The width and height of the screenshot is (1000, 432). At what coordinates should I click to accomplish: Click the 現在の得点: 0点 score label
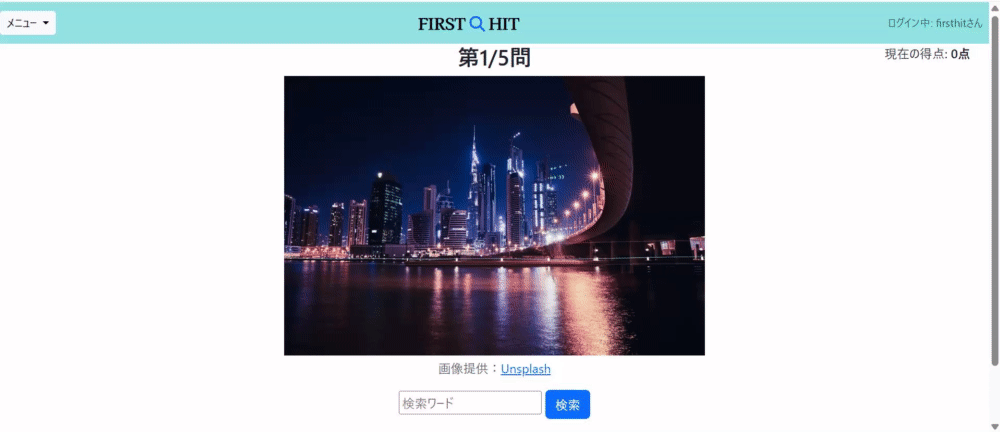tap(927, 54)
